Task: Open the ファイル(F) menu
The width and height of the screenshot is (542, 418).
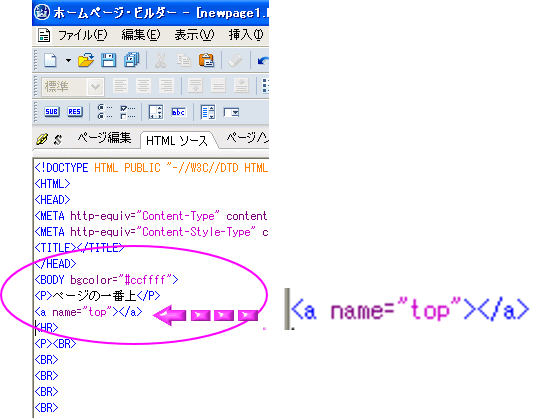Action: click(x=82, y=35)
